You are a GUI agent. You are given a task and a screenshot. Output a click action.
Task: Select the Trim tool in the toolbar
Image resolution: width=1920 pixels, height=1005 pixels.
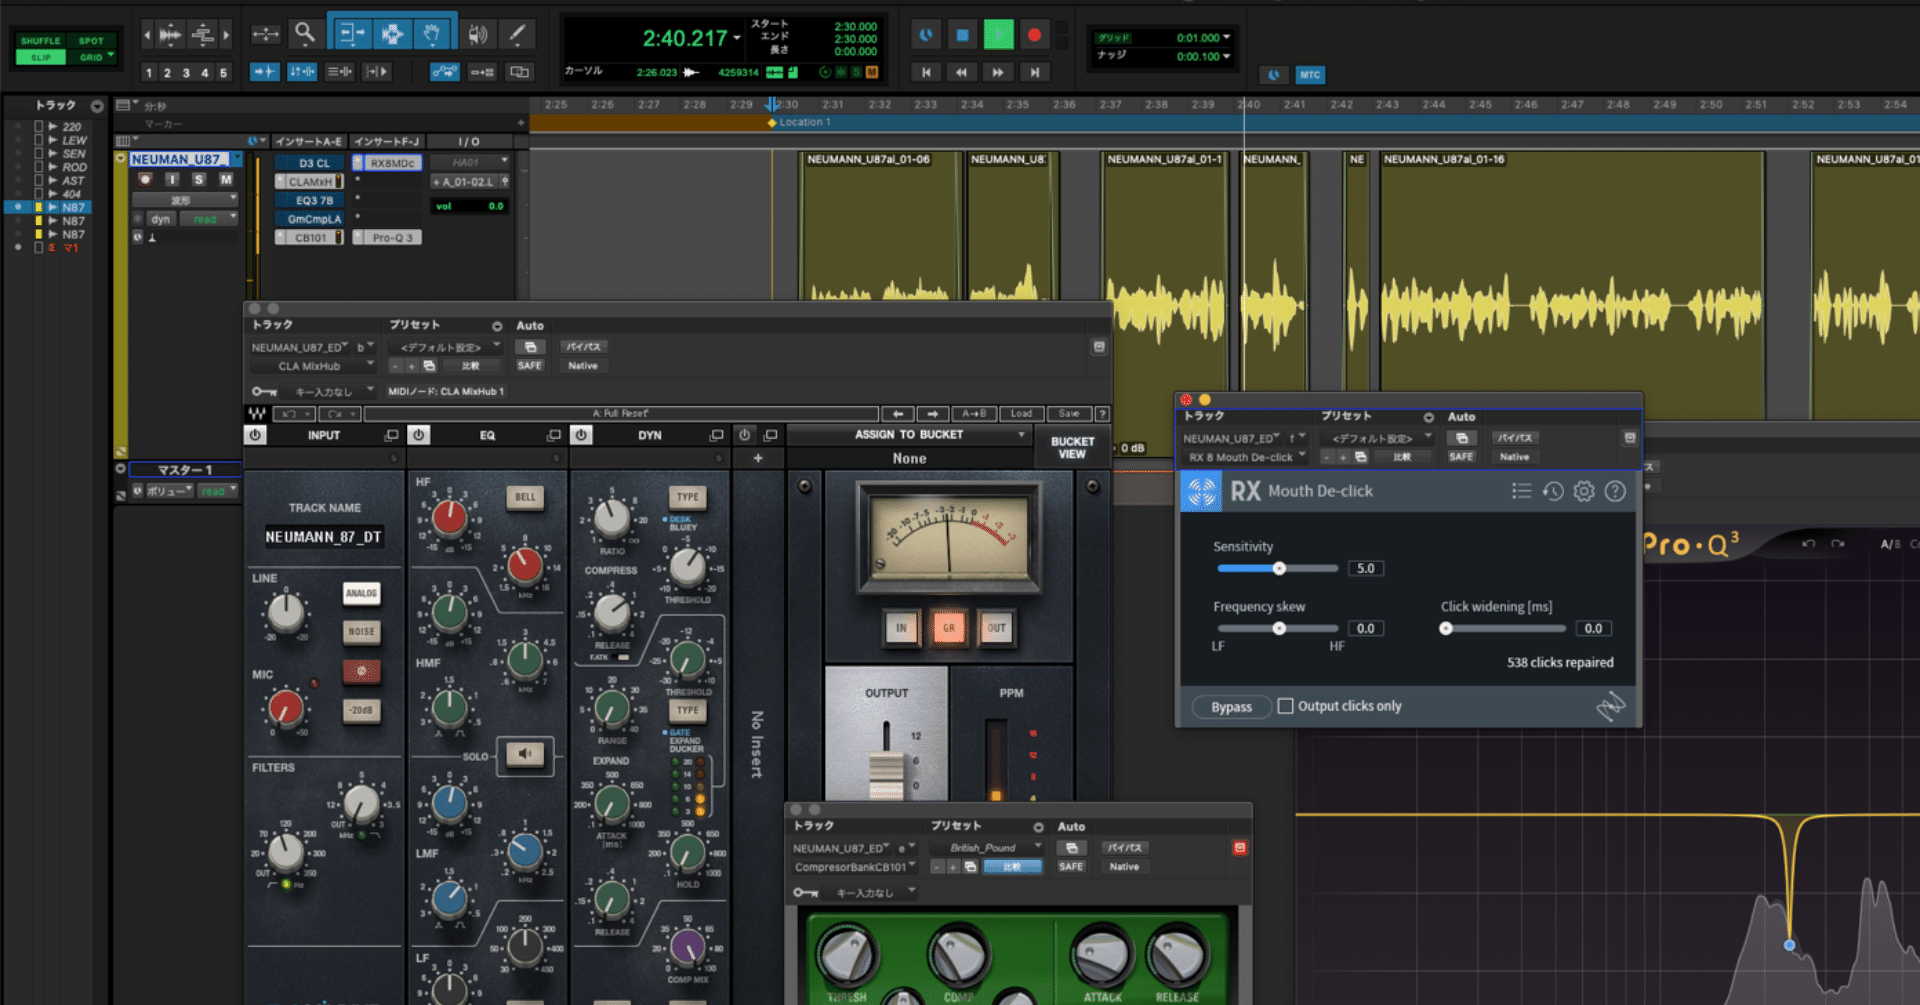[x=351, y=34]
